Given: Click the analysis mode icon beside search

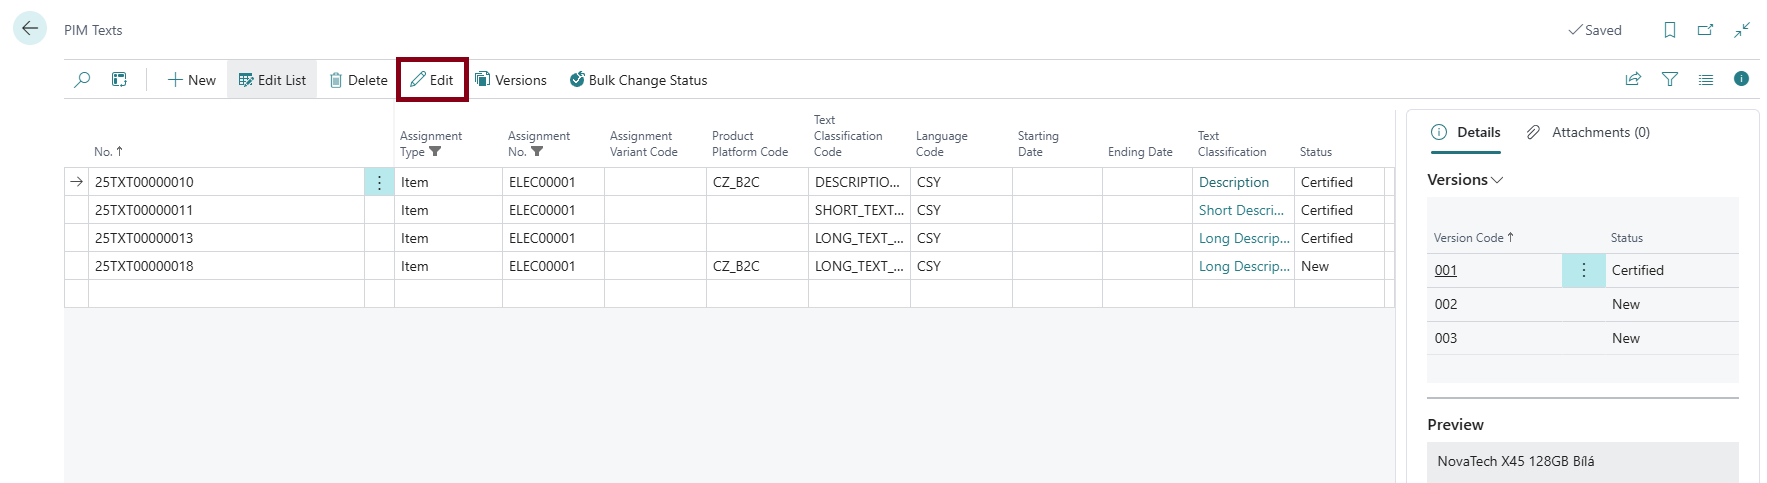Looking at the screenshot, I should click(x=119, y=80).
